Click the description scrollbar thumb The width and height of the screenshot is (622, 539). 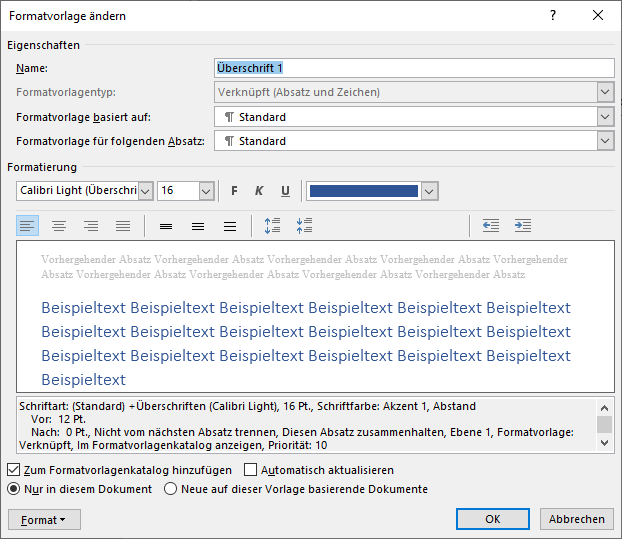604,424
